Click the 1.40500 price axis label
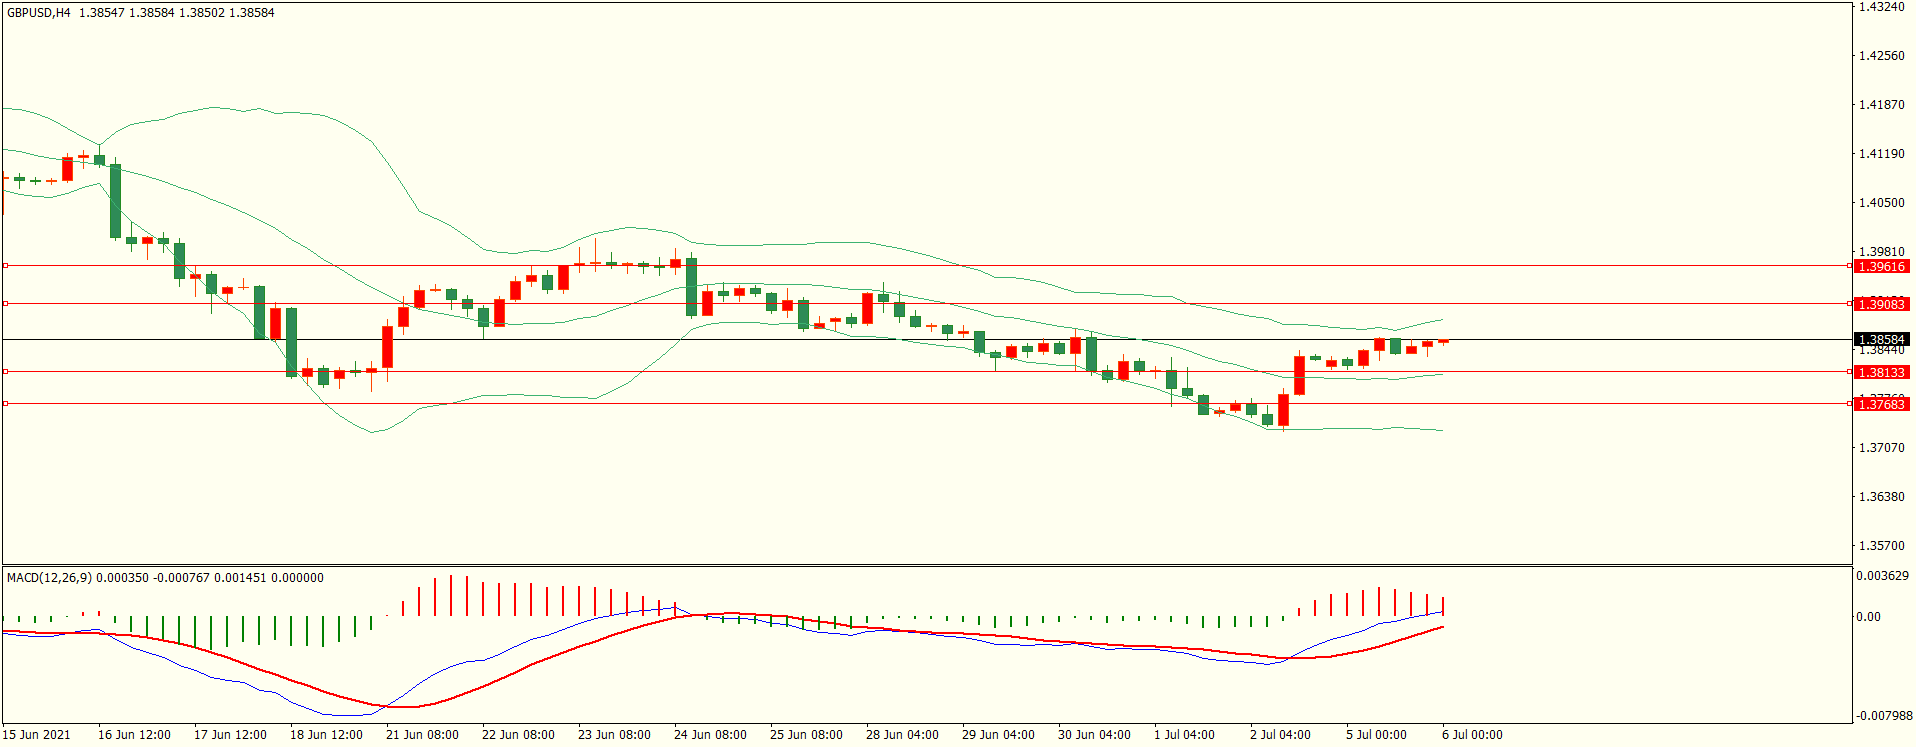1916x747 pixels. coord(1881,203)
